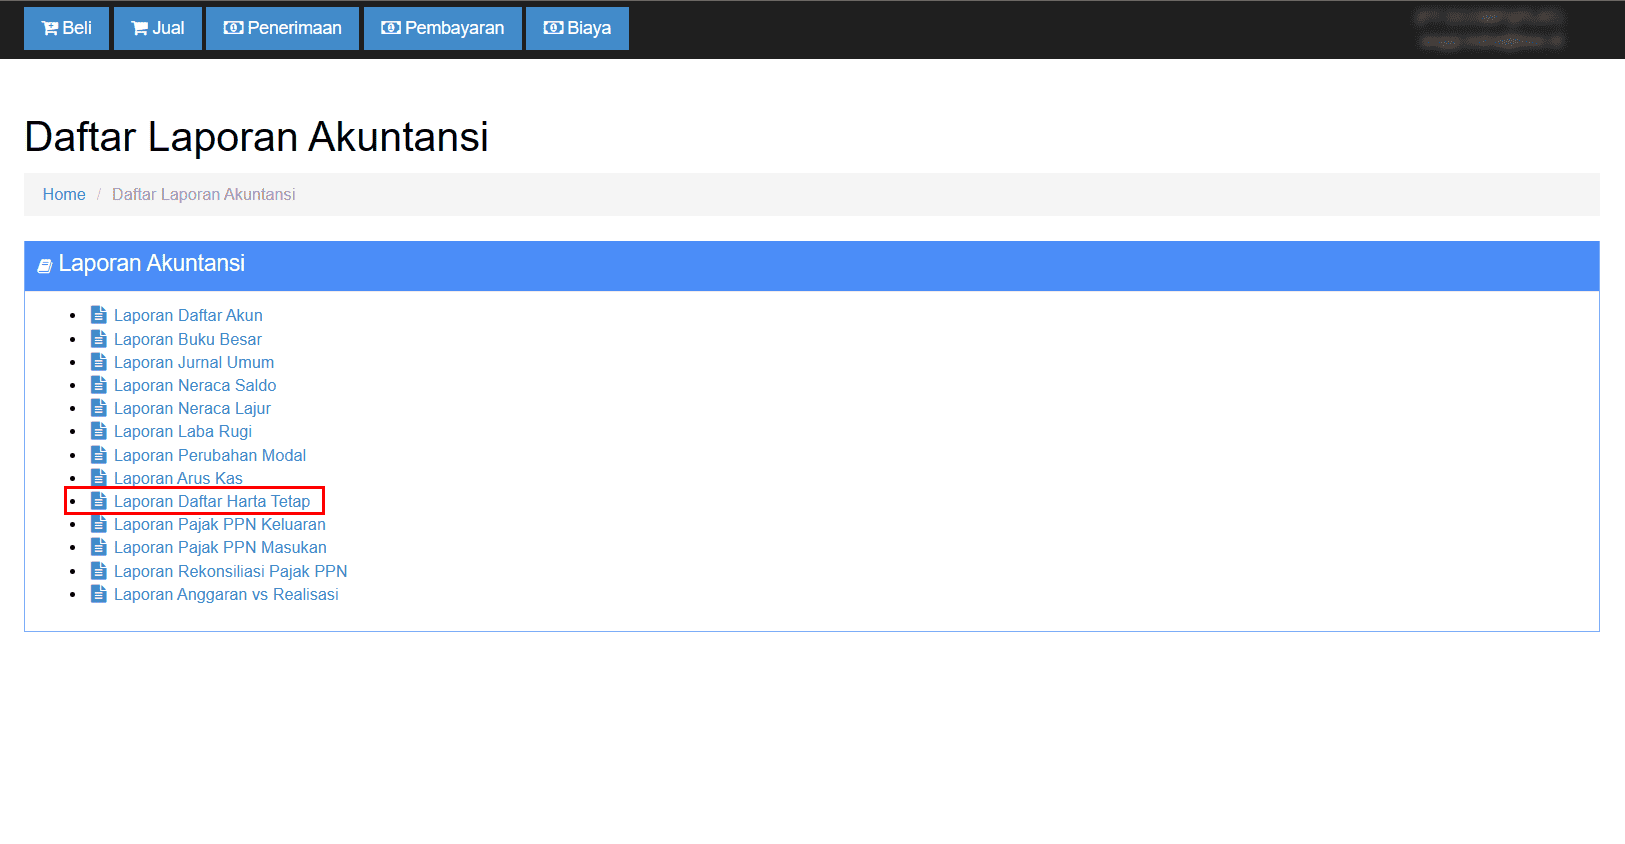
Task: Open the Laporan Neraca Lajur link
Action: pos(192,408)
